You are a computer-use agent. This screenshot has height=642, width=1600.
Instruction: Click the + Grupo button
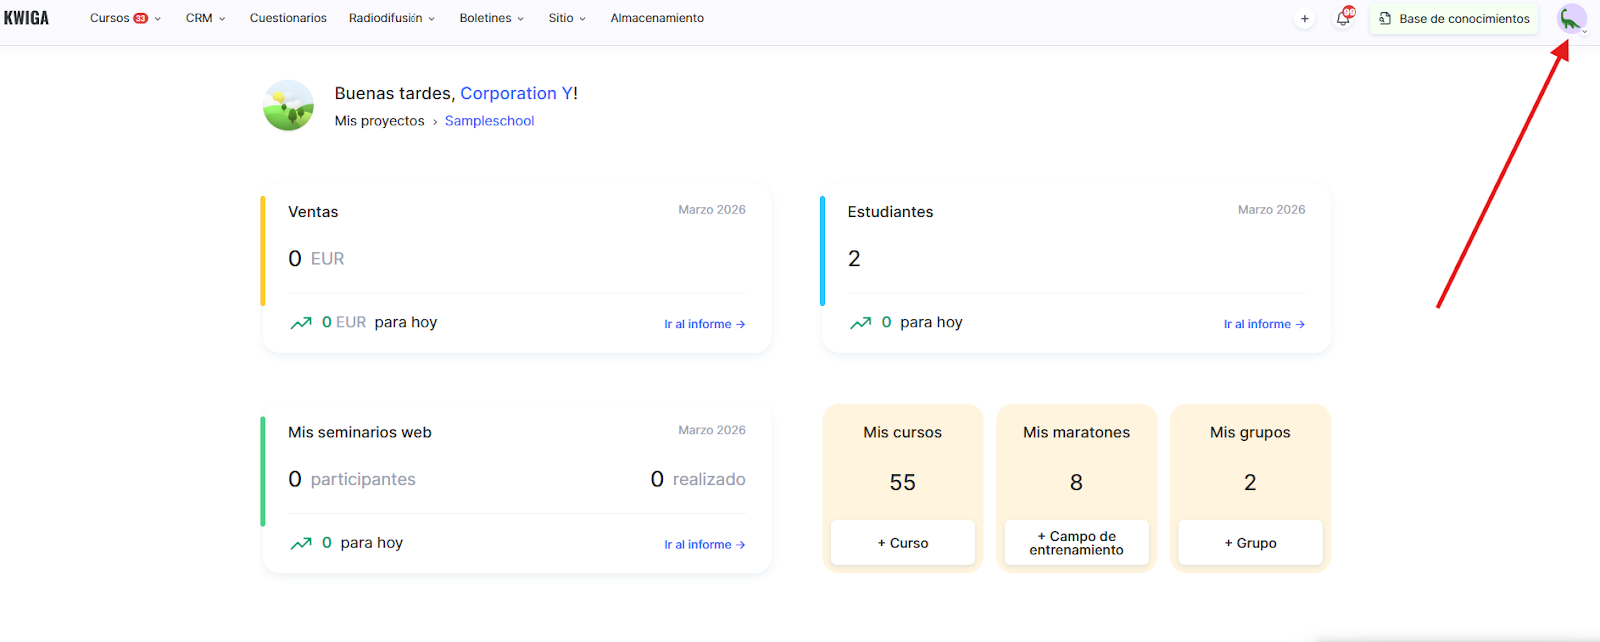coord(1250,543)
